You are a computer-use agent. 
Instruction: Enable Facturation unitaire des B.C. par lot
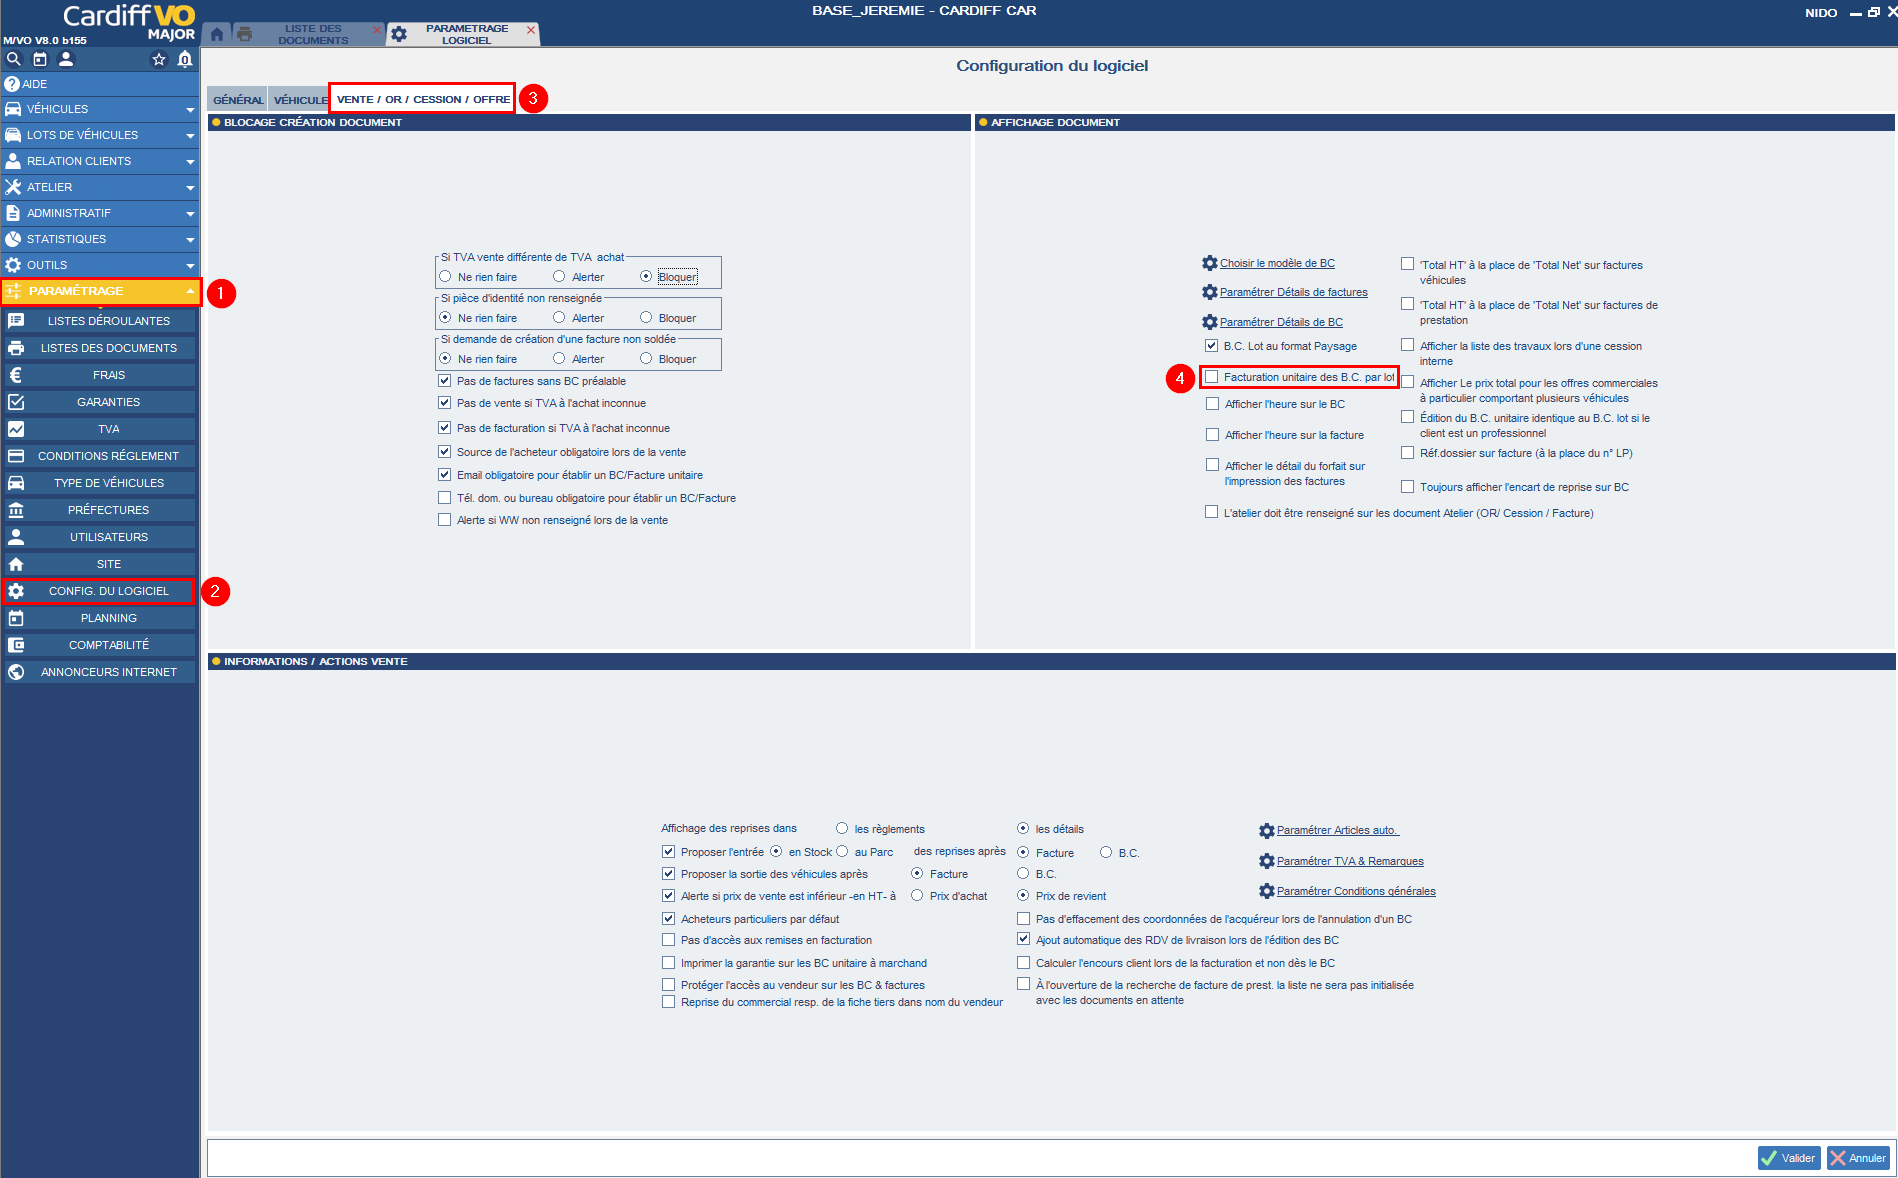pos(1212,377)
